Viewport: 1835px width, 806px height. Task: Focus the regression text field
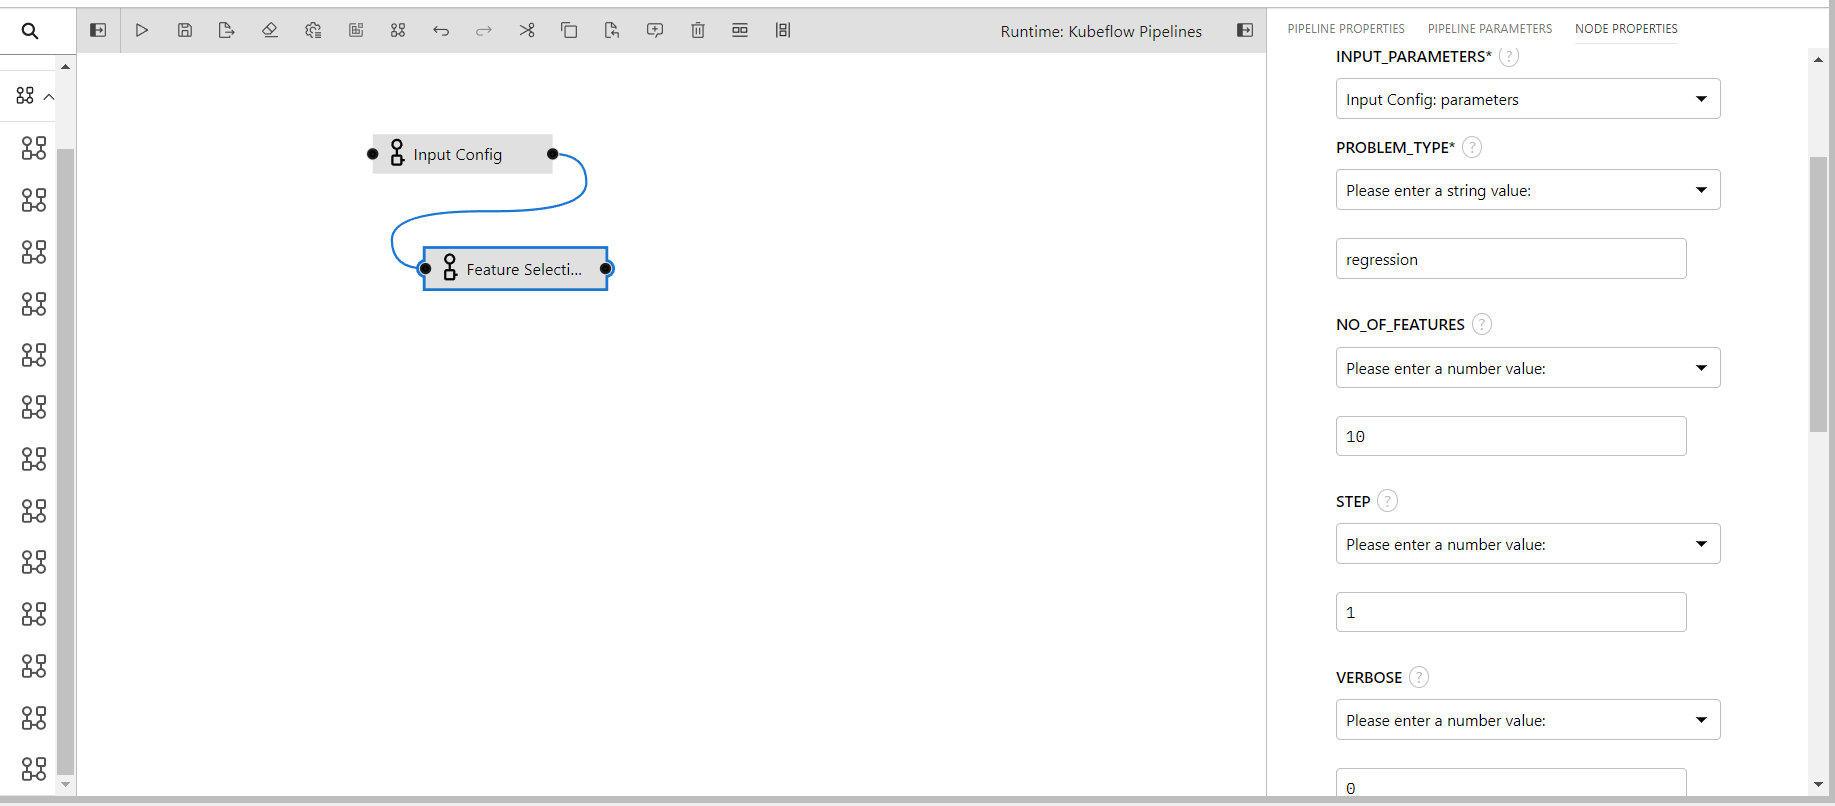[1511, 259]
